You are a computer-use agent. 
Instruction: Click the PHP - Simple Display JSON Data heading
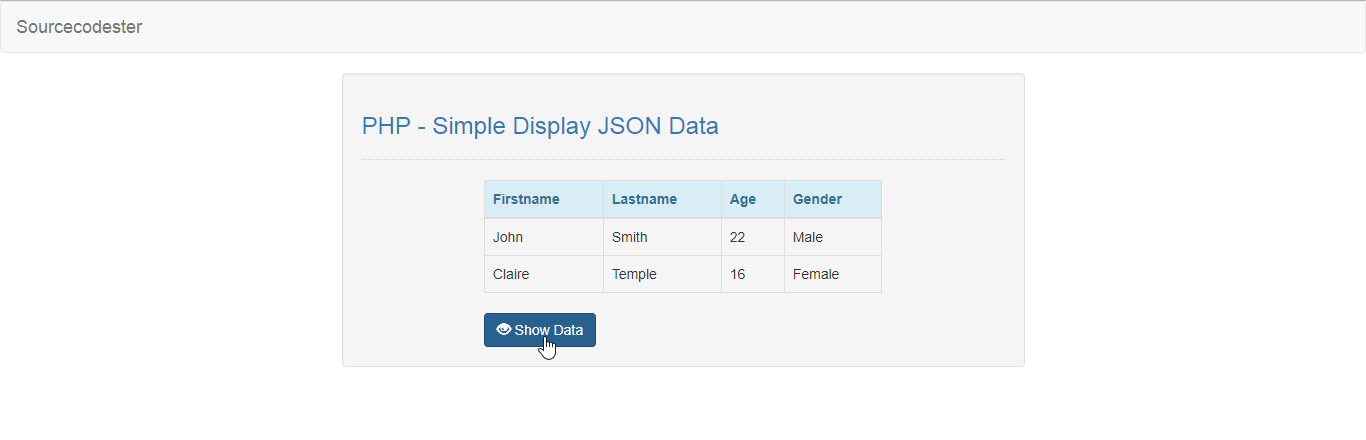540,126
